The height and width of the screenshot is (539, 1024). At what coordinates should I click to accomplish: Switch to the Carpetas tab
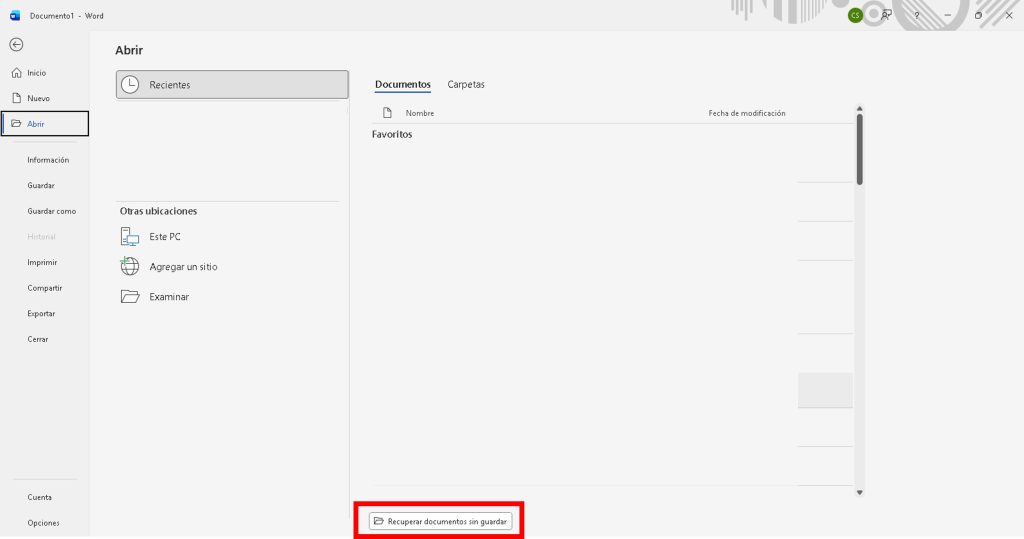click(466, 85)
